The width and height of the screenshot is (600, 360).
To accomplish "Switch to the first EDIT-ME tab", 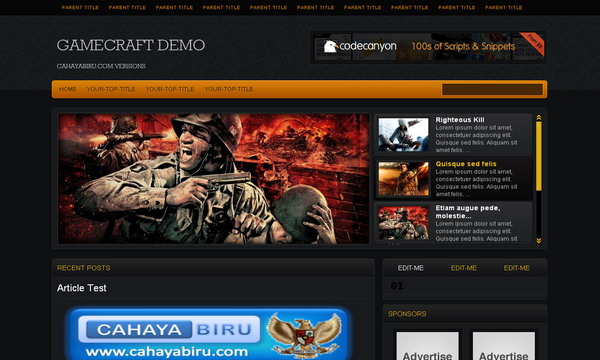I will 410,268.
